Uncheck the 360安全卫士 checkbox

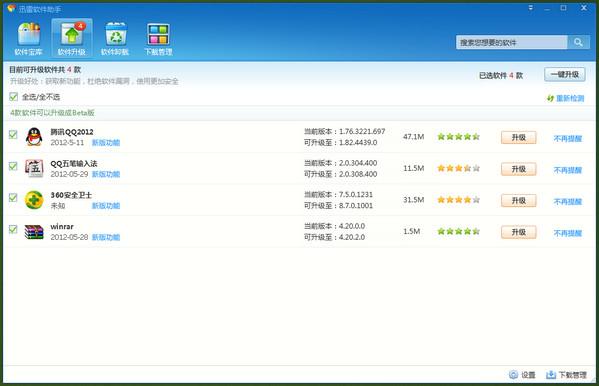coord(13,198)
